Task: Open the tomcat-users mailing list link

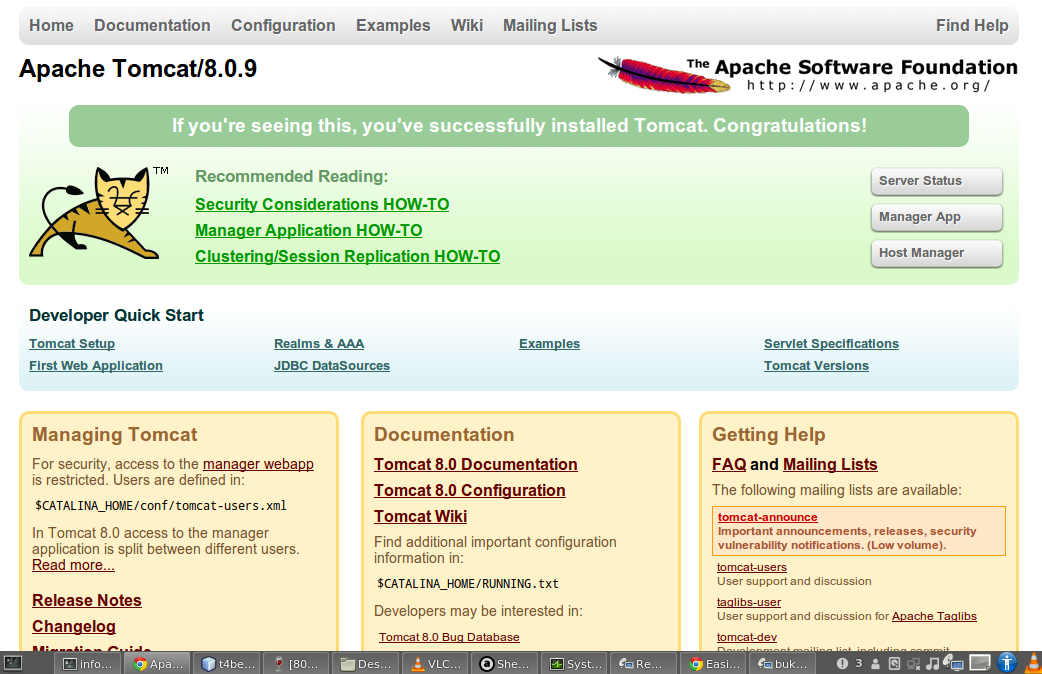Action: (x=752, y=567)
